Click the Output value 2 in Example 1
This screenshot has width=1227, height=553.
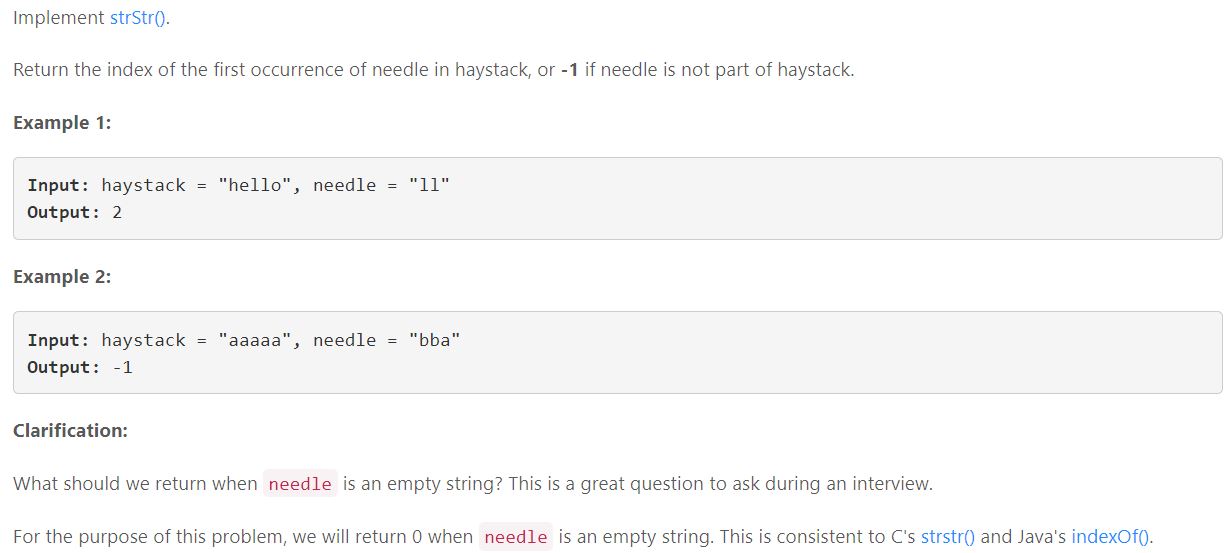(117, 212)
